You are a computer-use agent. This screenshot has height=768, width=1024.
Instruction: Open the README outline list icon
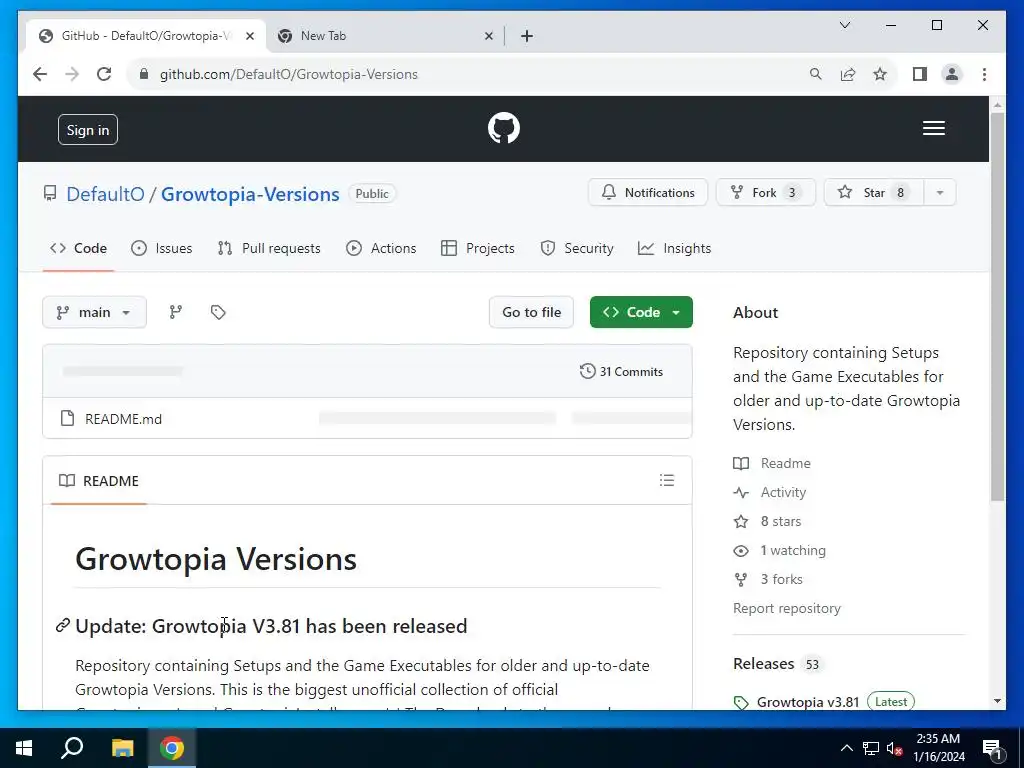pos(667,481)
